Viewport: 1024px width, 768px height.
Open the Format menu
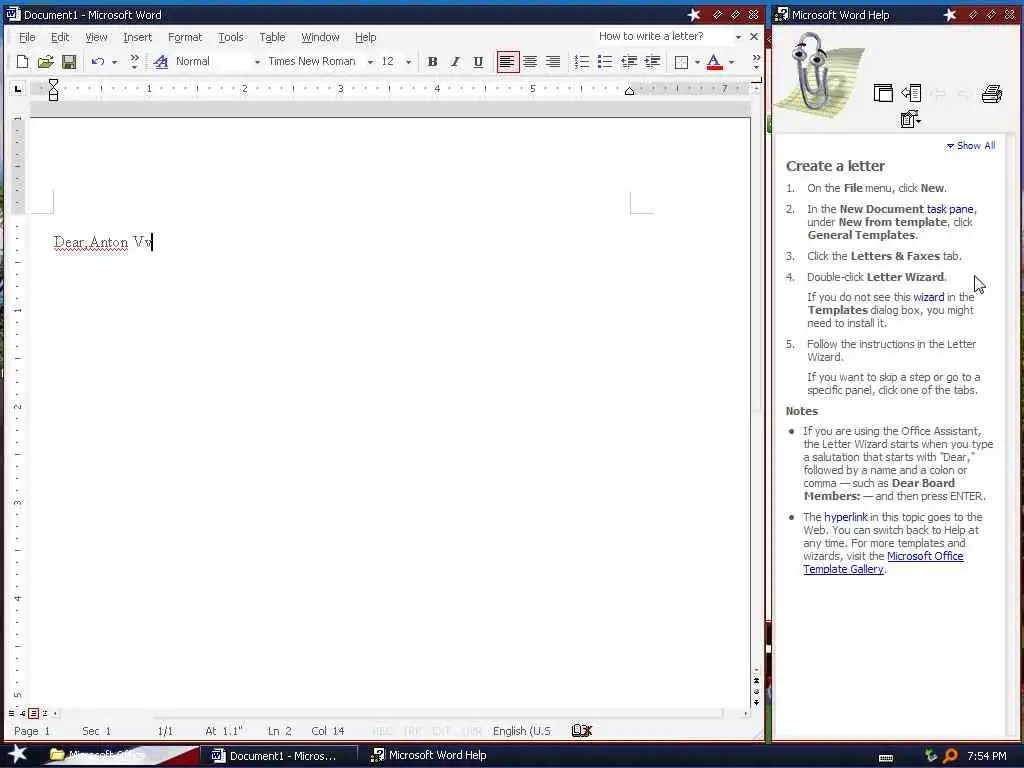[185, 37]
